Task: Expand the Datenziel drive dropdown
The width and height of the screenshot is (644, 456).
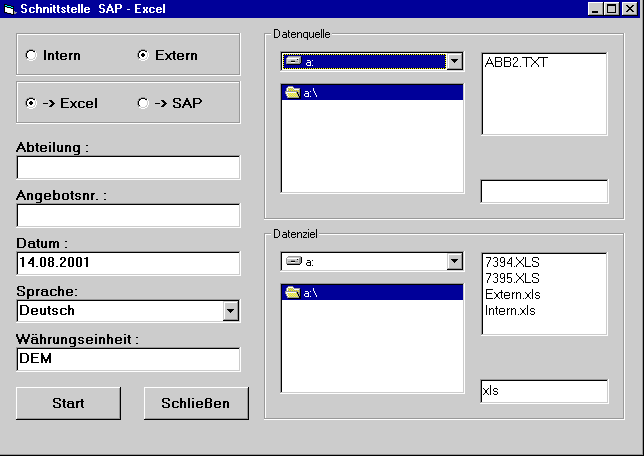Action: (455, 262)
